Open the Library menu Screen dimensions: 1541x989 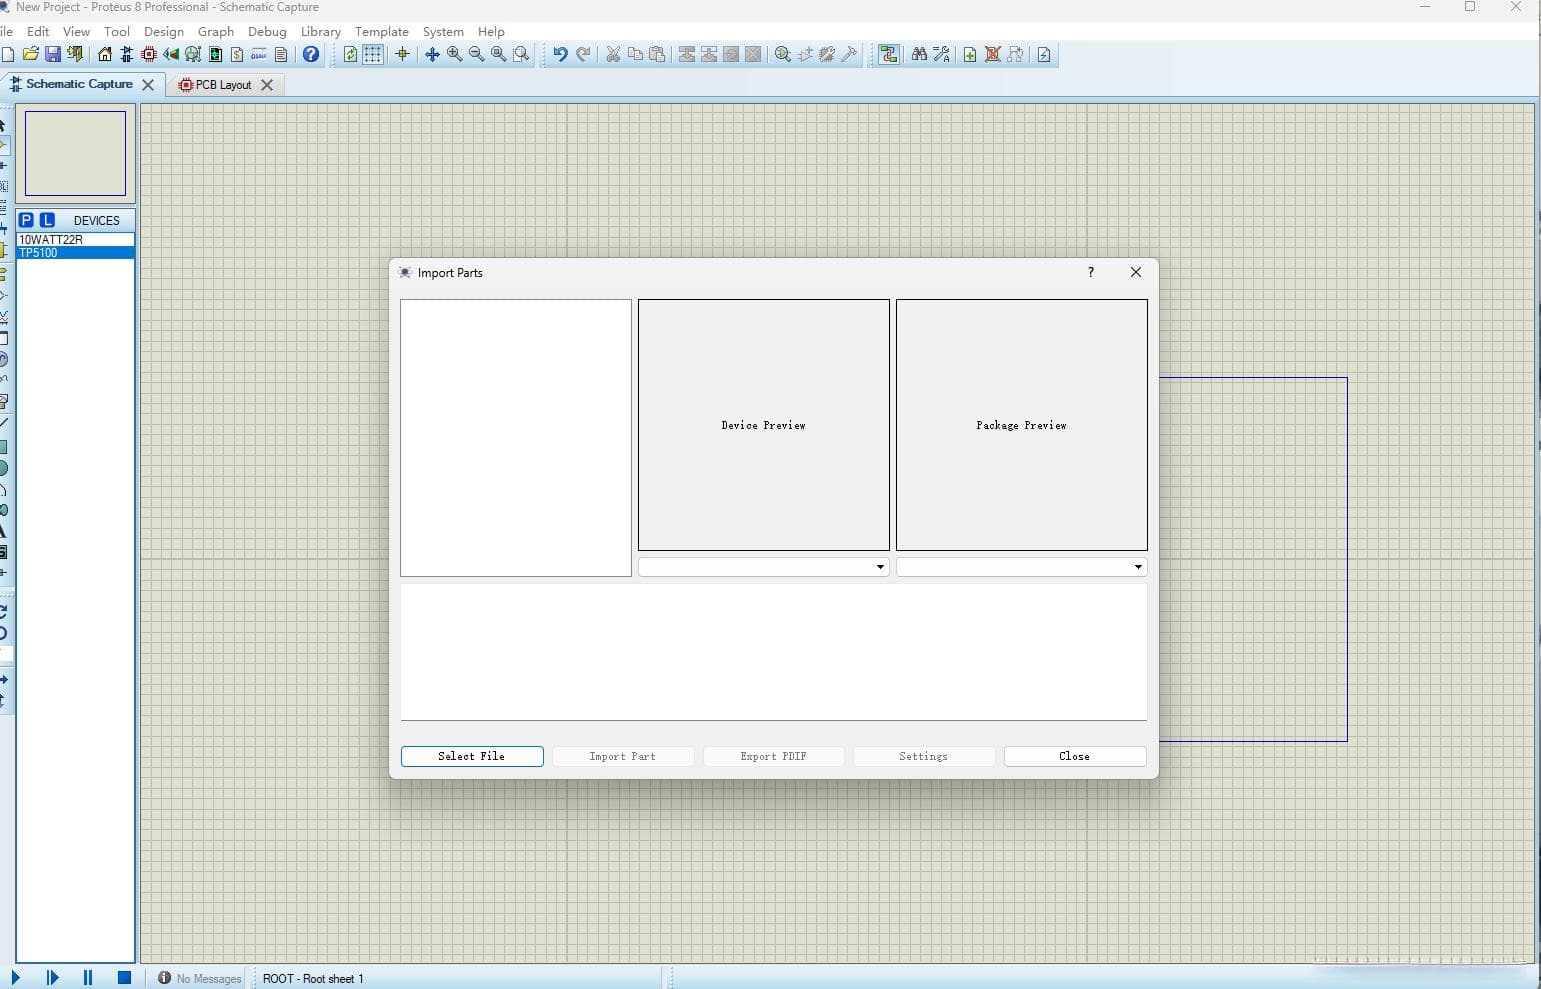[x=321, y=31]
